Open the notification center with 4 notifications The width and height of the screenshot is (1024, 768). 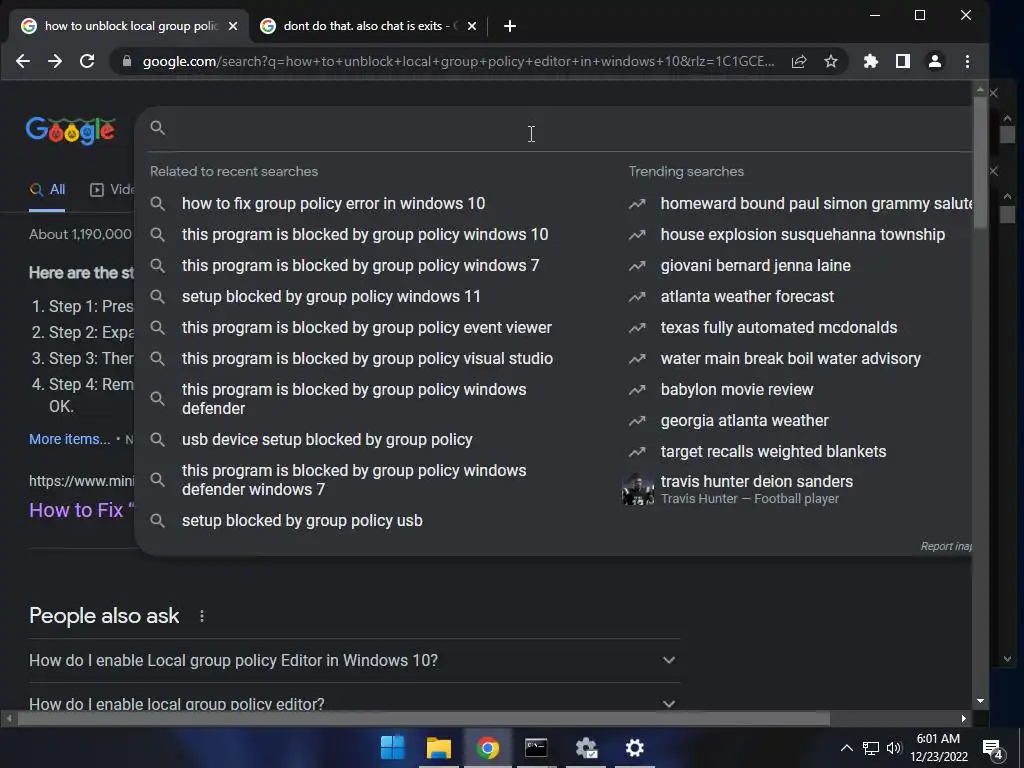pyautogui.click(x=993, y=749)
